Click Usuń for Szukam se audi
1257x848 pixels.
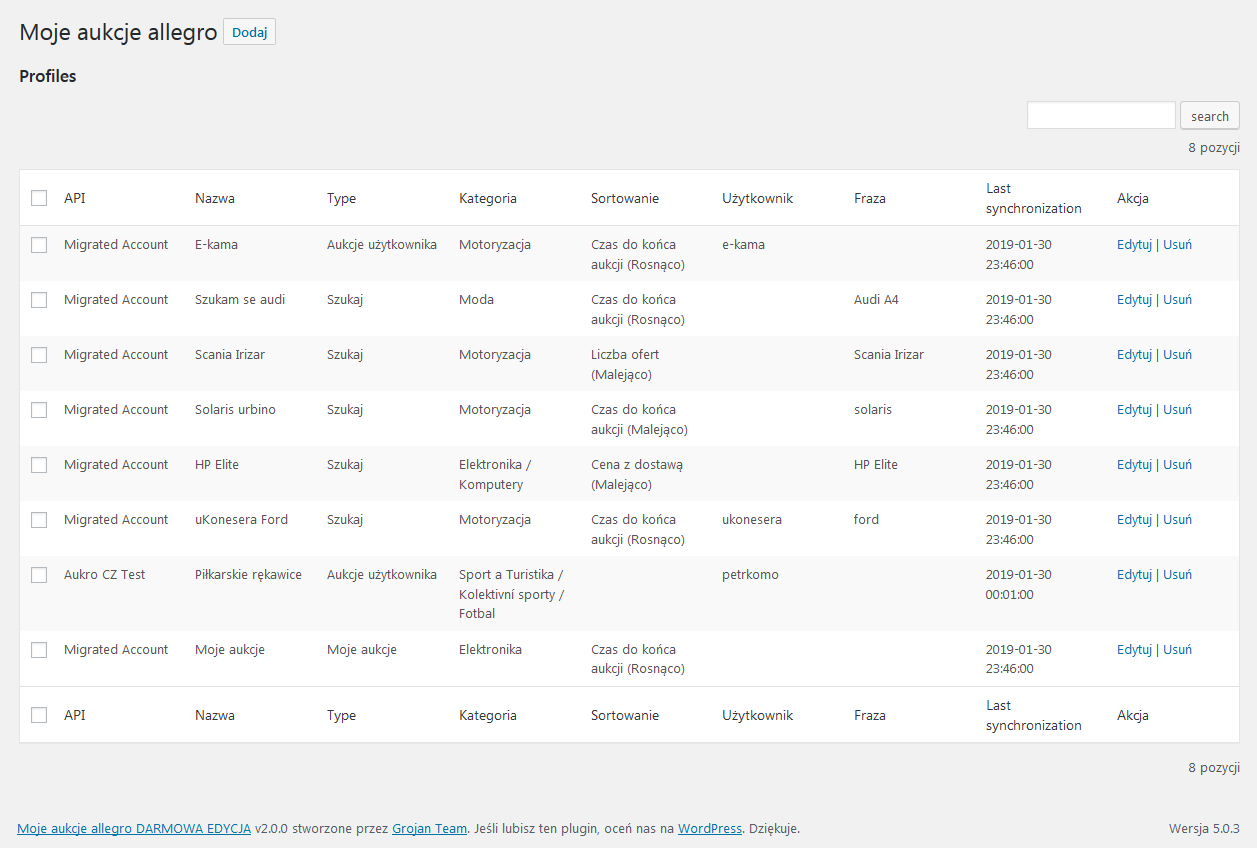pyautogui.click(x=1177, y=300)
